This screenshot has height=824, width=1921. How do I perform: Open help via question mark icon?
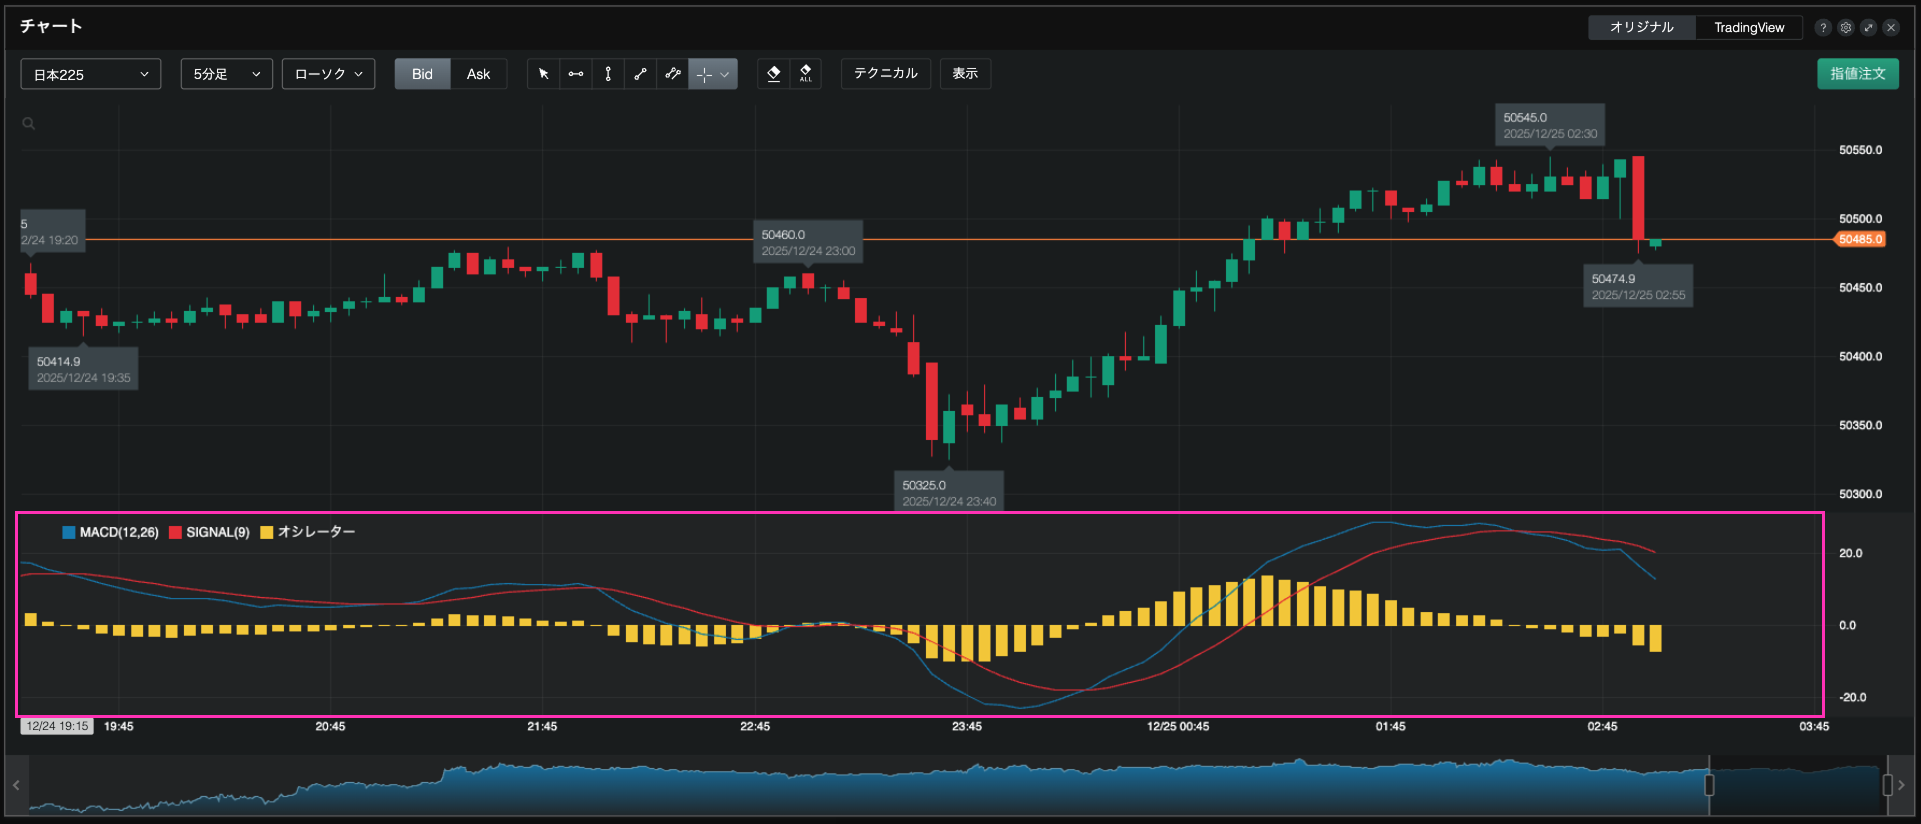click(1823, 28)
